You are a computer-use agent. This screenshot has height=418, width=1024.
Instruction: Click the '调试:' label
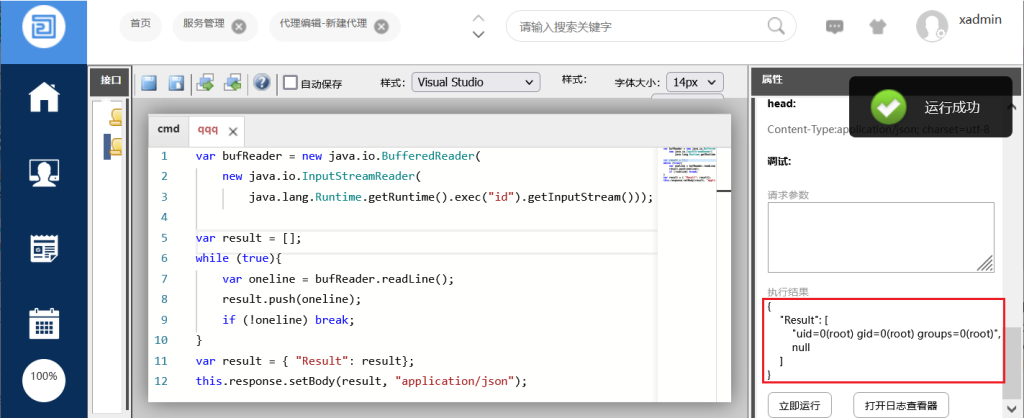[x=779, y=161]
